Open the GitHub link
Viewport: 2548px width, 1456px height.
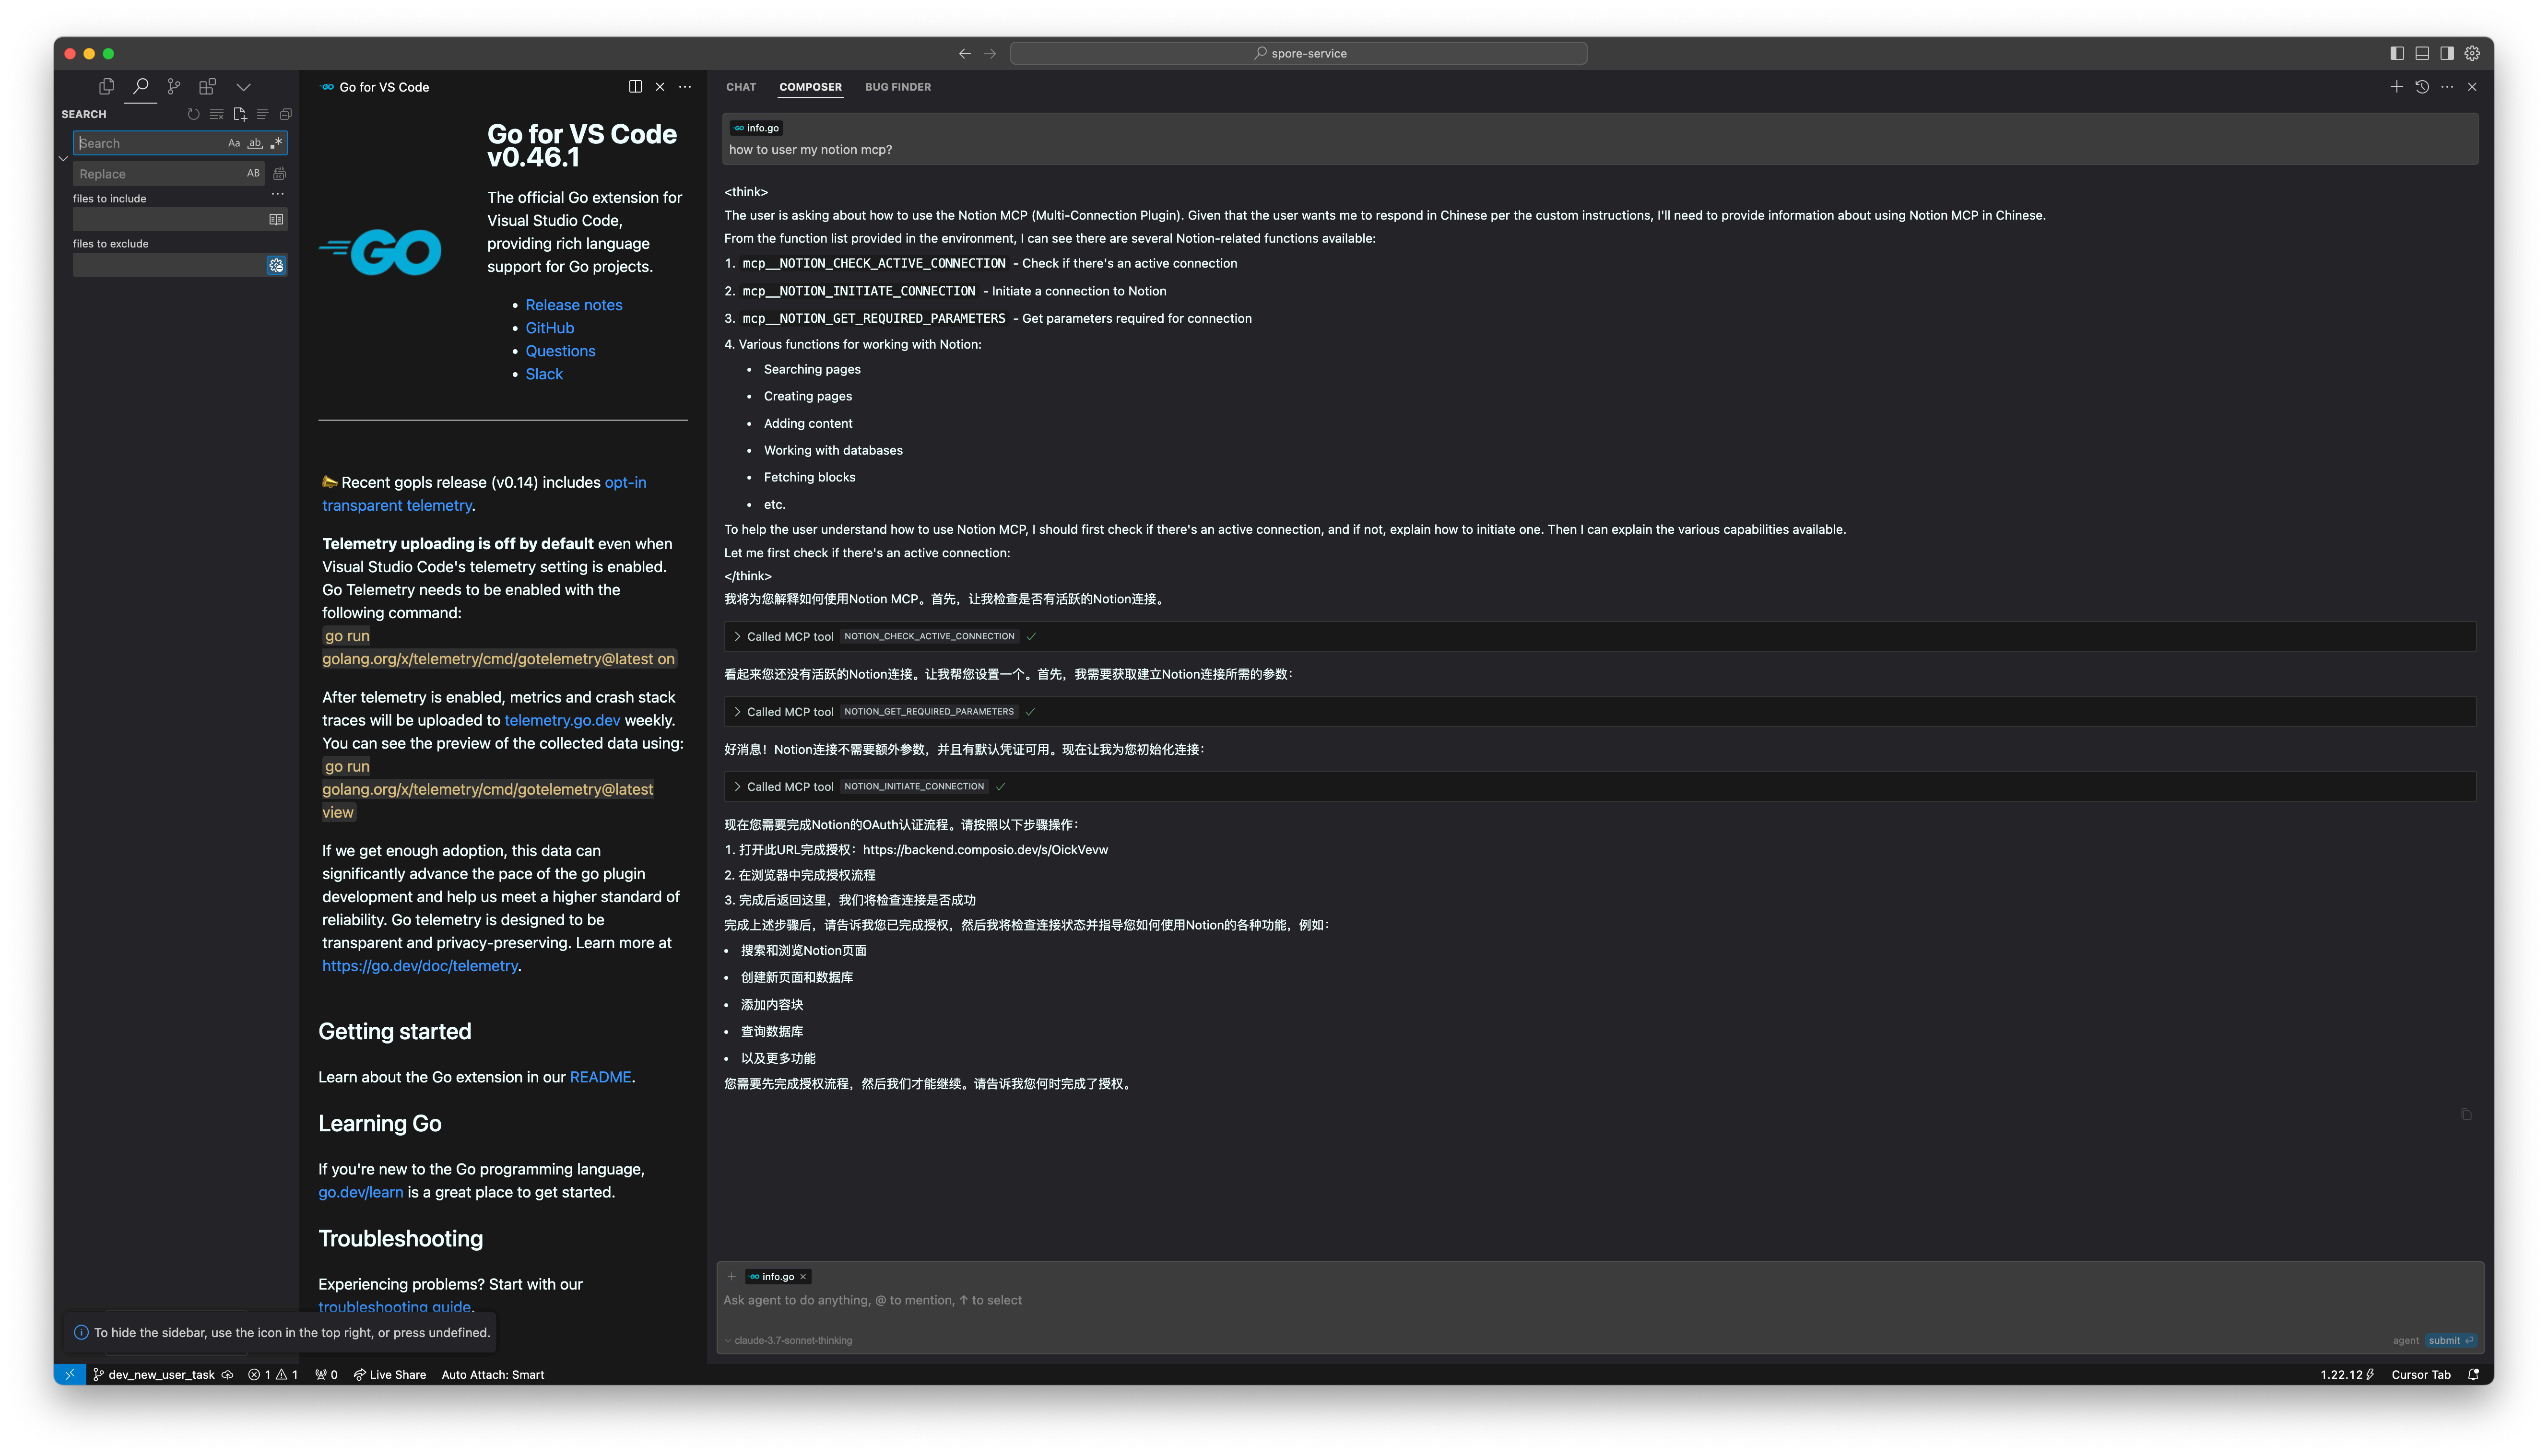click(550, 328)
